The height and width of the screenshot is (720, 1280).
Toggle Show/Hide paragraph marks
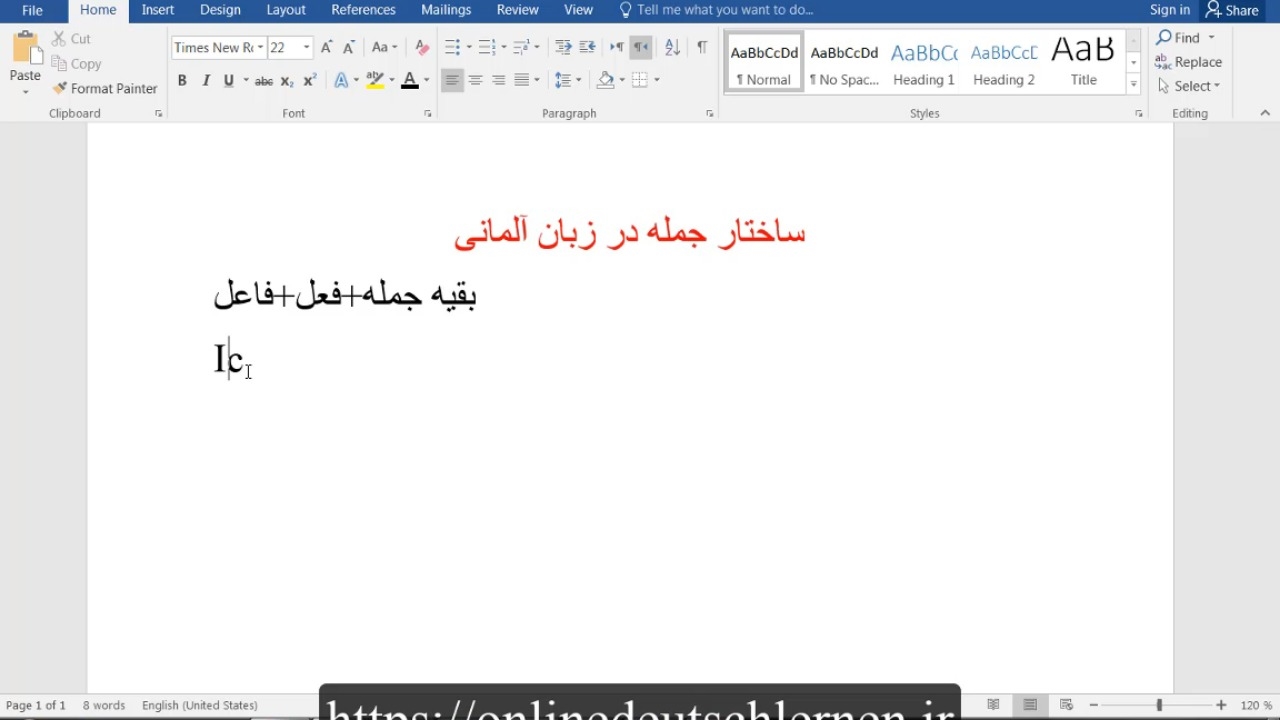(702, 48)
